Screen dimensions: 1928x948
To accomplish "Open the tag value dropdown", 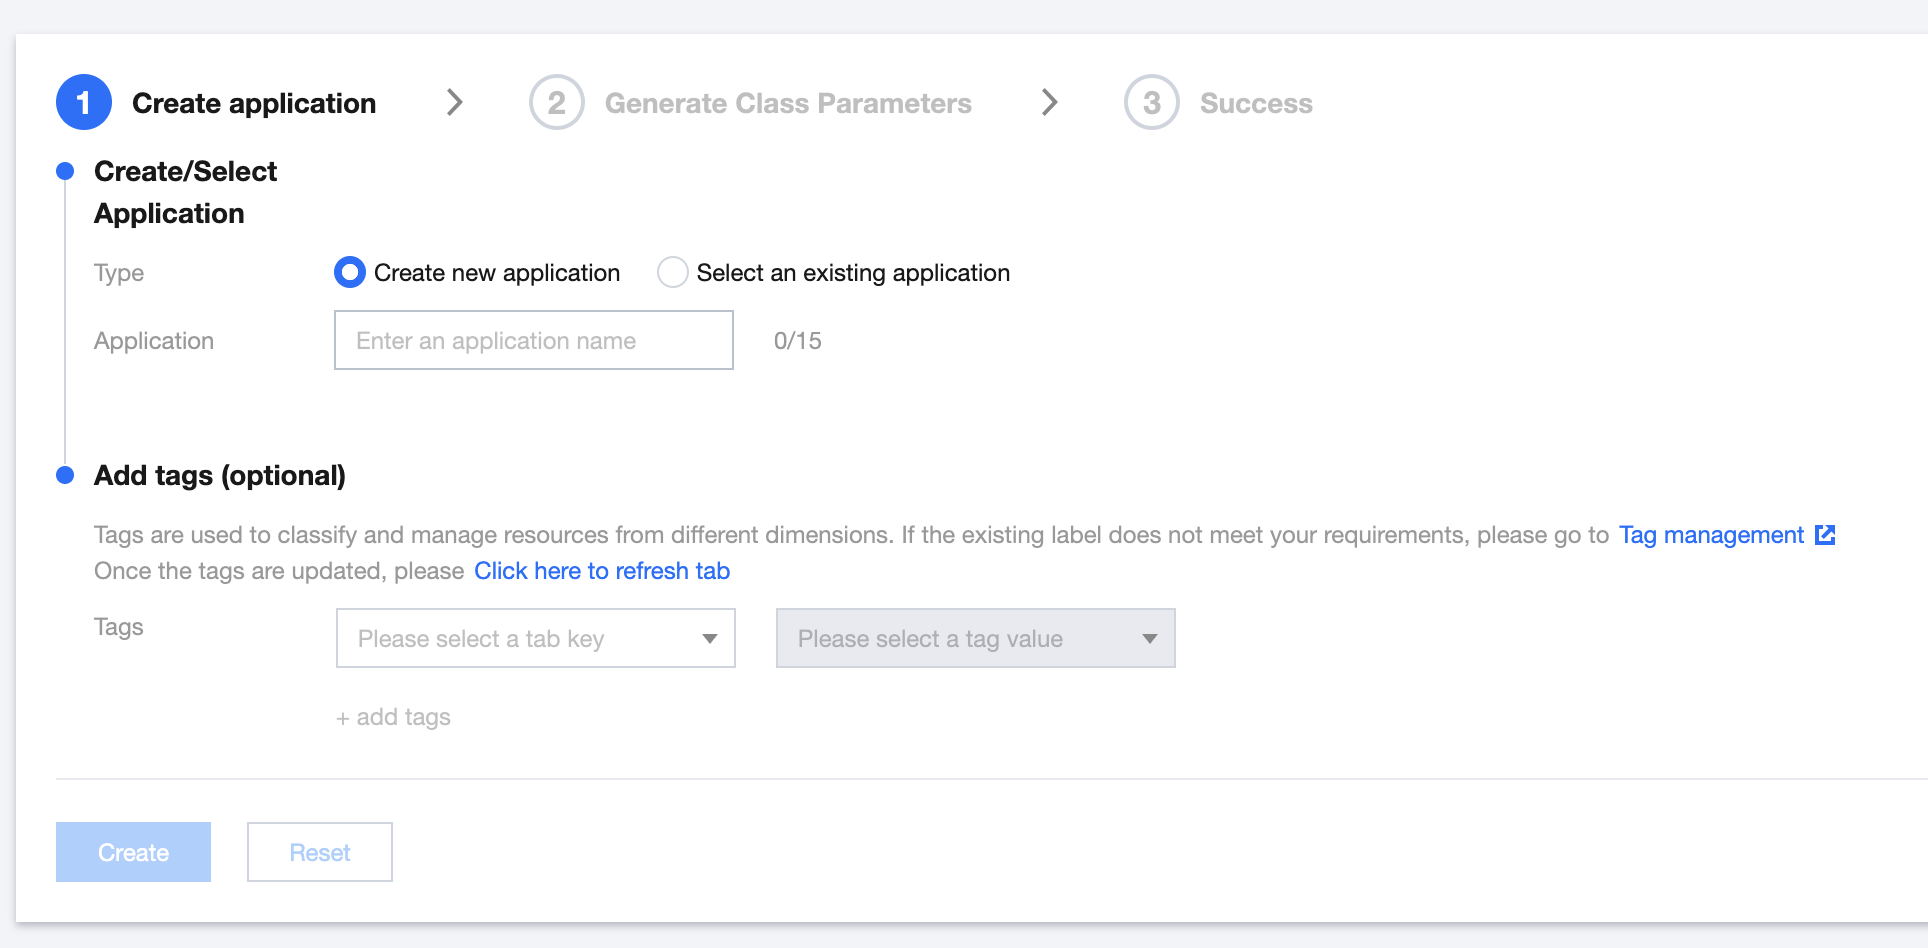I will (x=975, y=638).
